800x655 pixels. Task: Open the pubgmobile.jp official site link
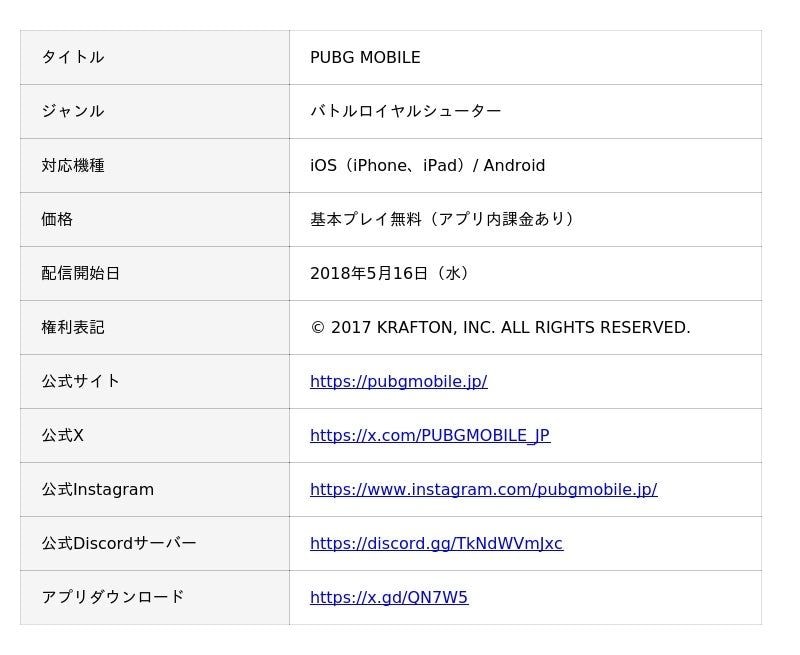click(398, 382)
